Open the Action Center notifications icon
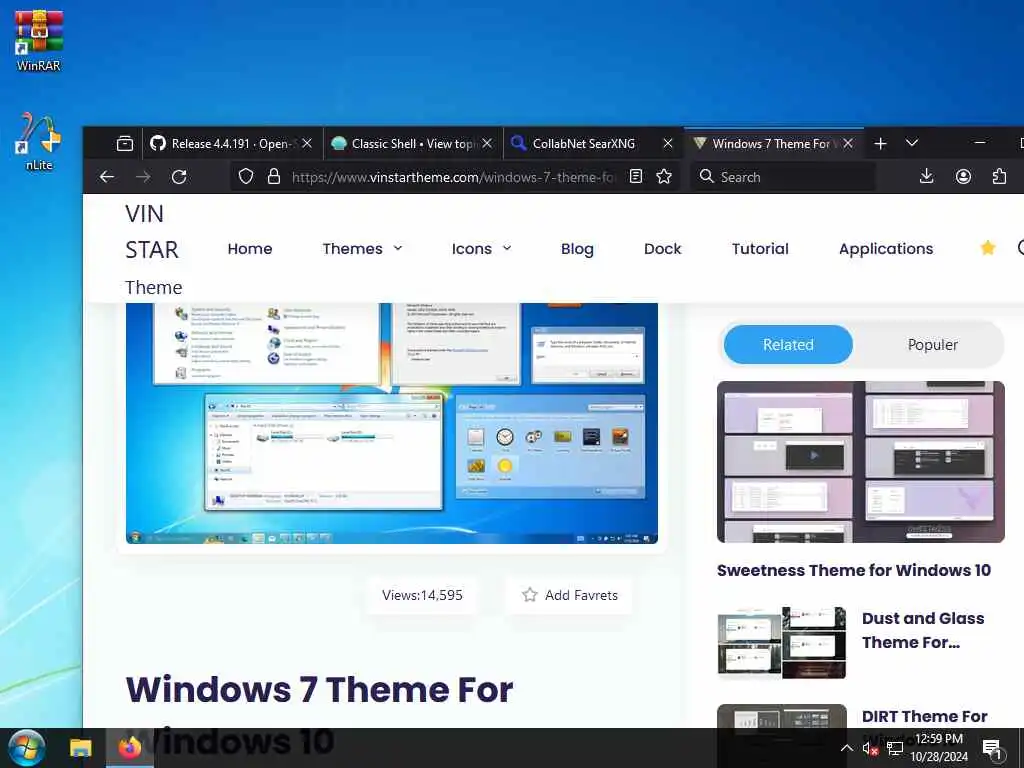Screen dimensions: 1024x768 [x=992, y=749]
